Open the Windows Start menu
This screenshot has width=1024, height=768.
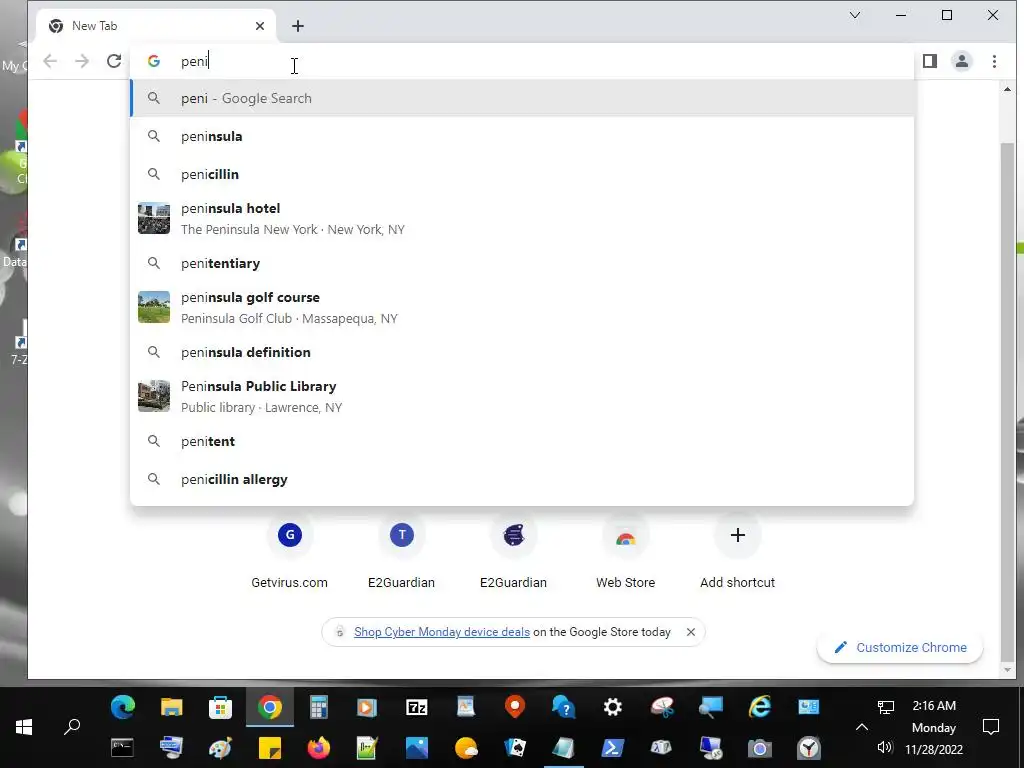click(x=24, y=727)
